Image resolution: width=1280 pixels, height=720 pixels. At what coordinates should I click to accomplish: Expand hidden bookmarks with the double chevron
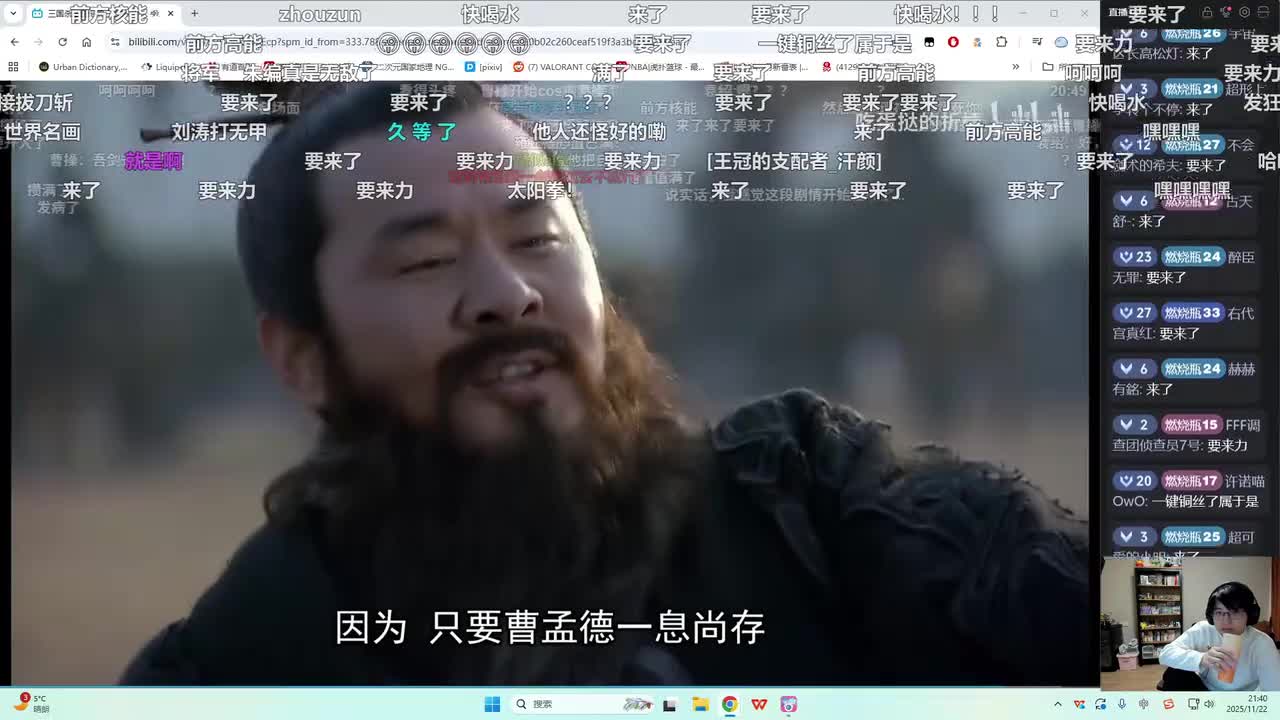click(x=1015, y=67)
